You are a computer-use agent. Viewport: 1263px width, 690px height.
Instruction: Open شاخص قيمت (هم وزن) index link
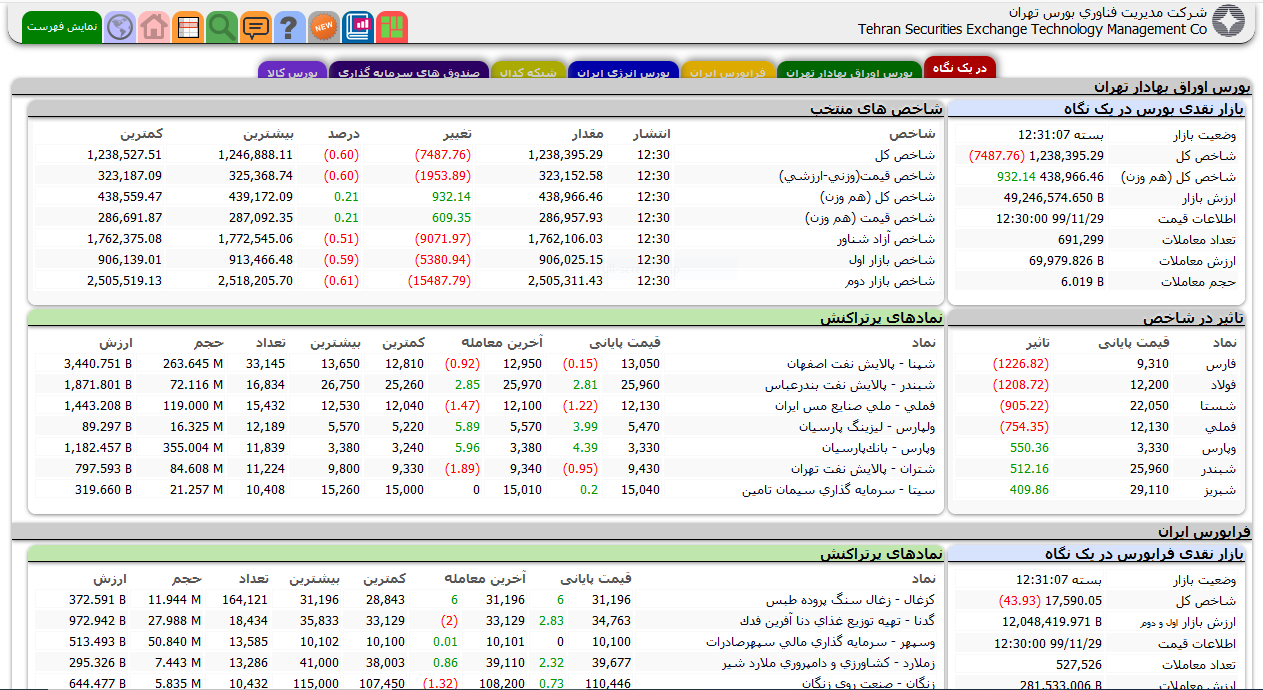870,218
